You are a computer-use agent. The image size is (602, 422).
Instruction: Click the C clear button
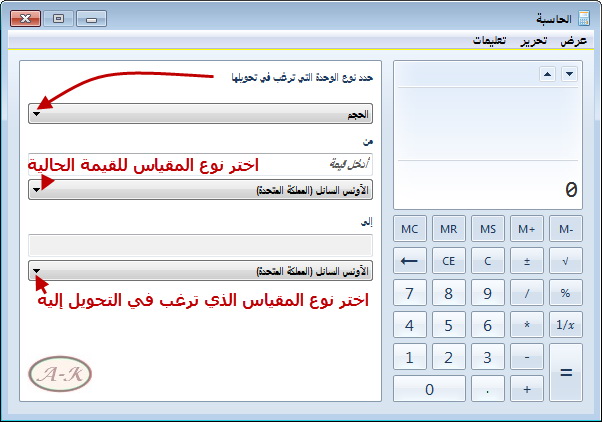(x=488, y=261)
